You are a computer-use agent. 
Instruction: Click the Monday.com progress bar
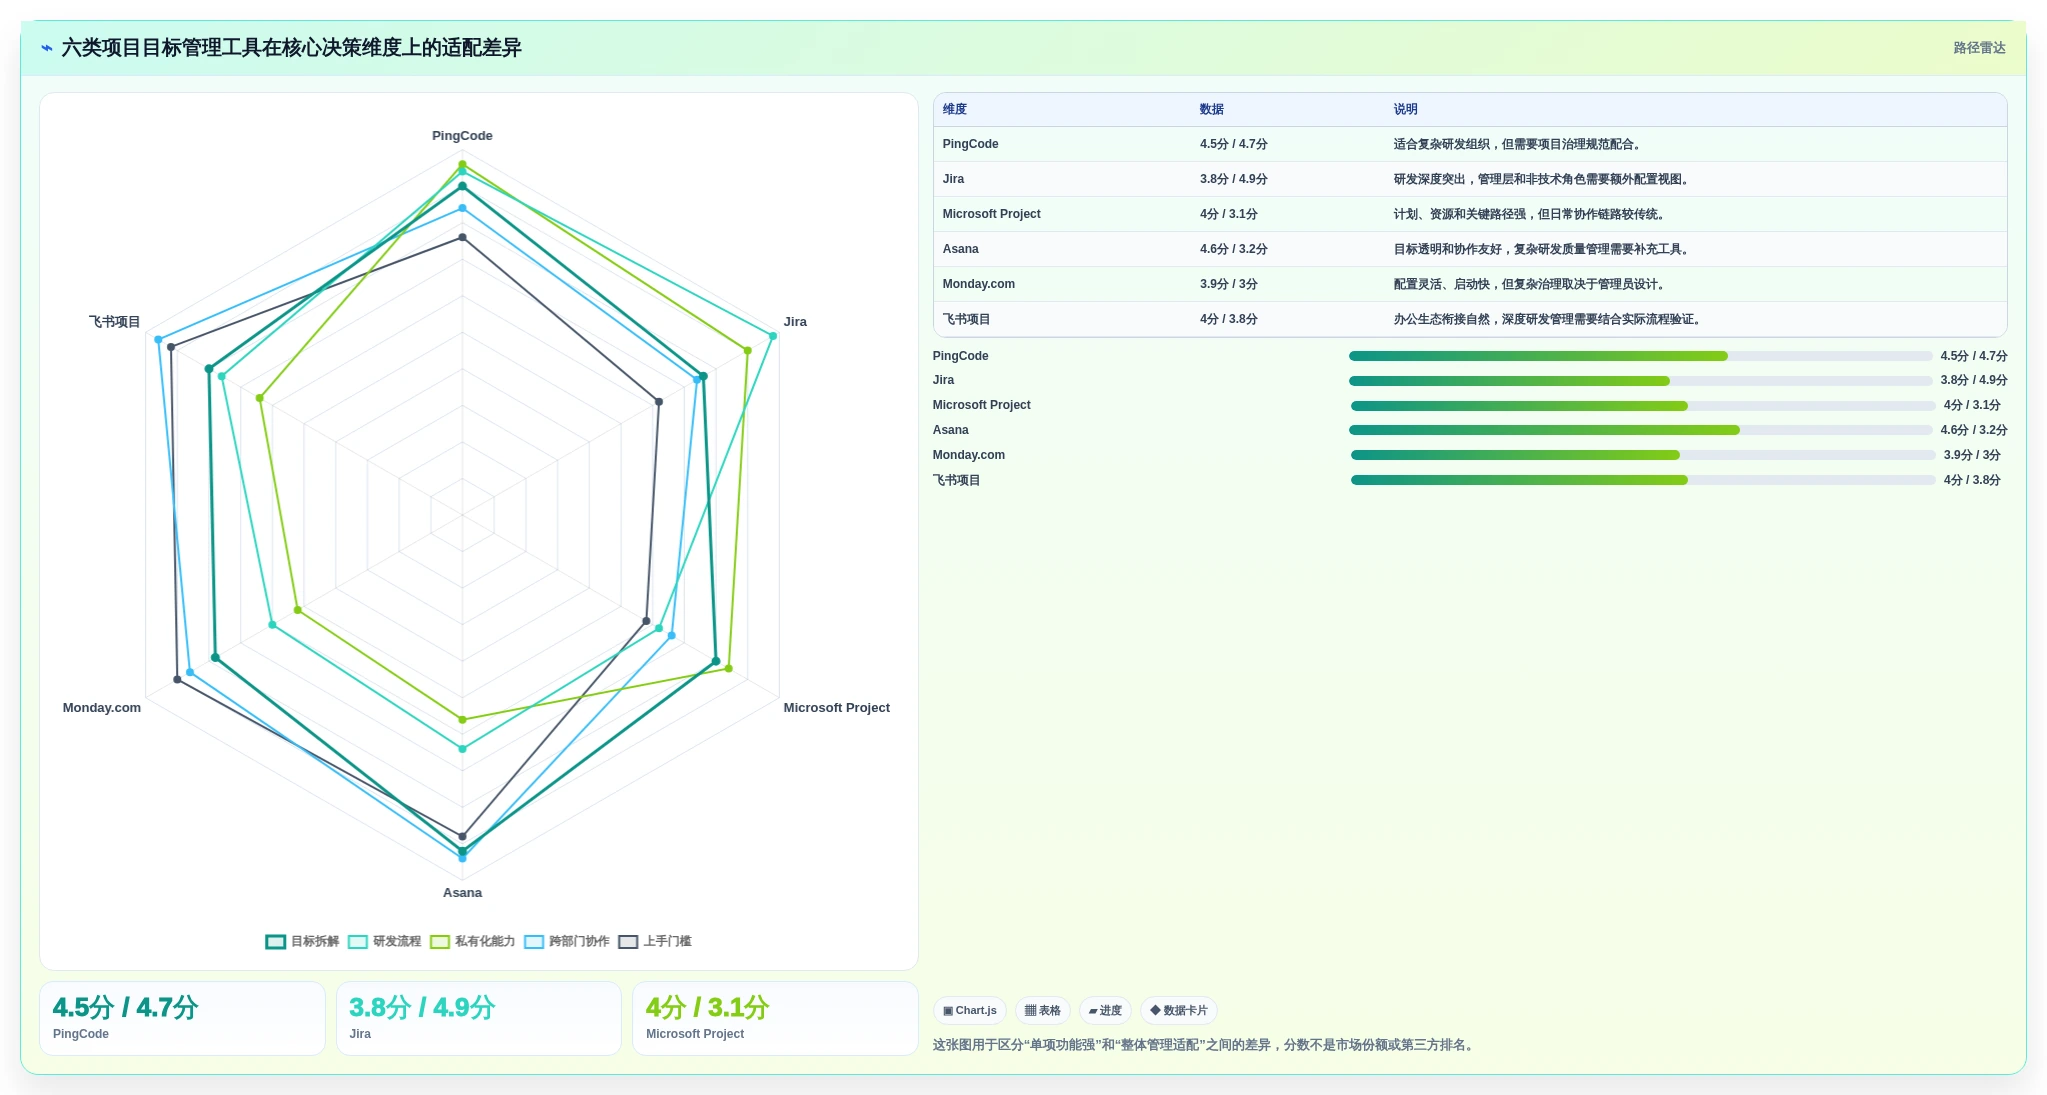[1643, 455]
